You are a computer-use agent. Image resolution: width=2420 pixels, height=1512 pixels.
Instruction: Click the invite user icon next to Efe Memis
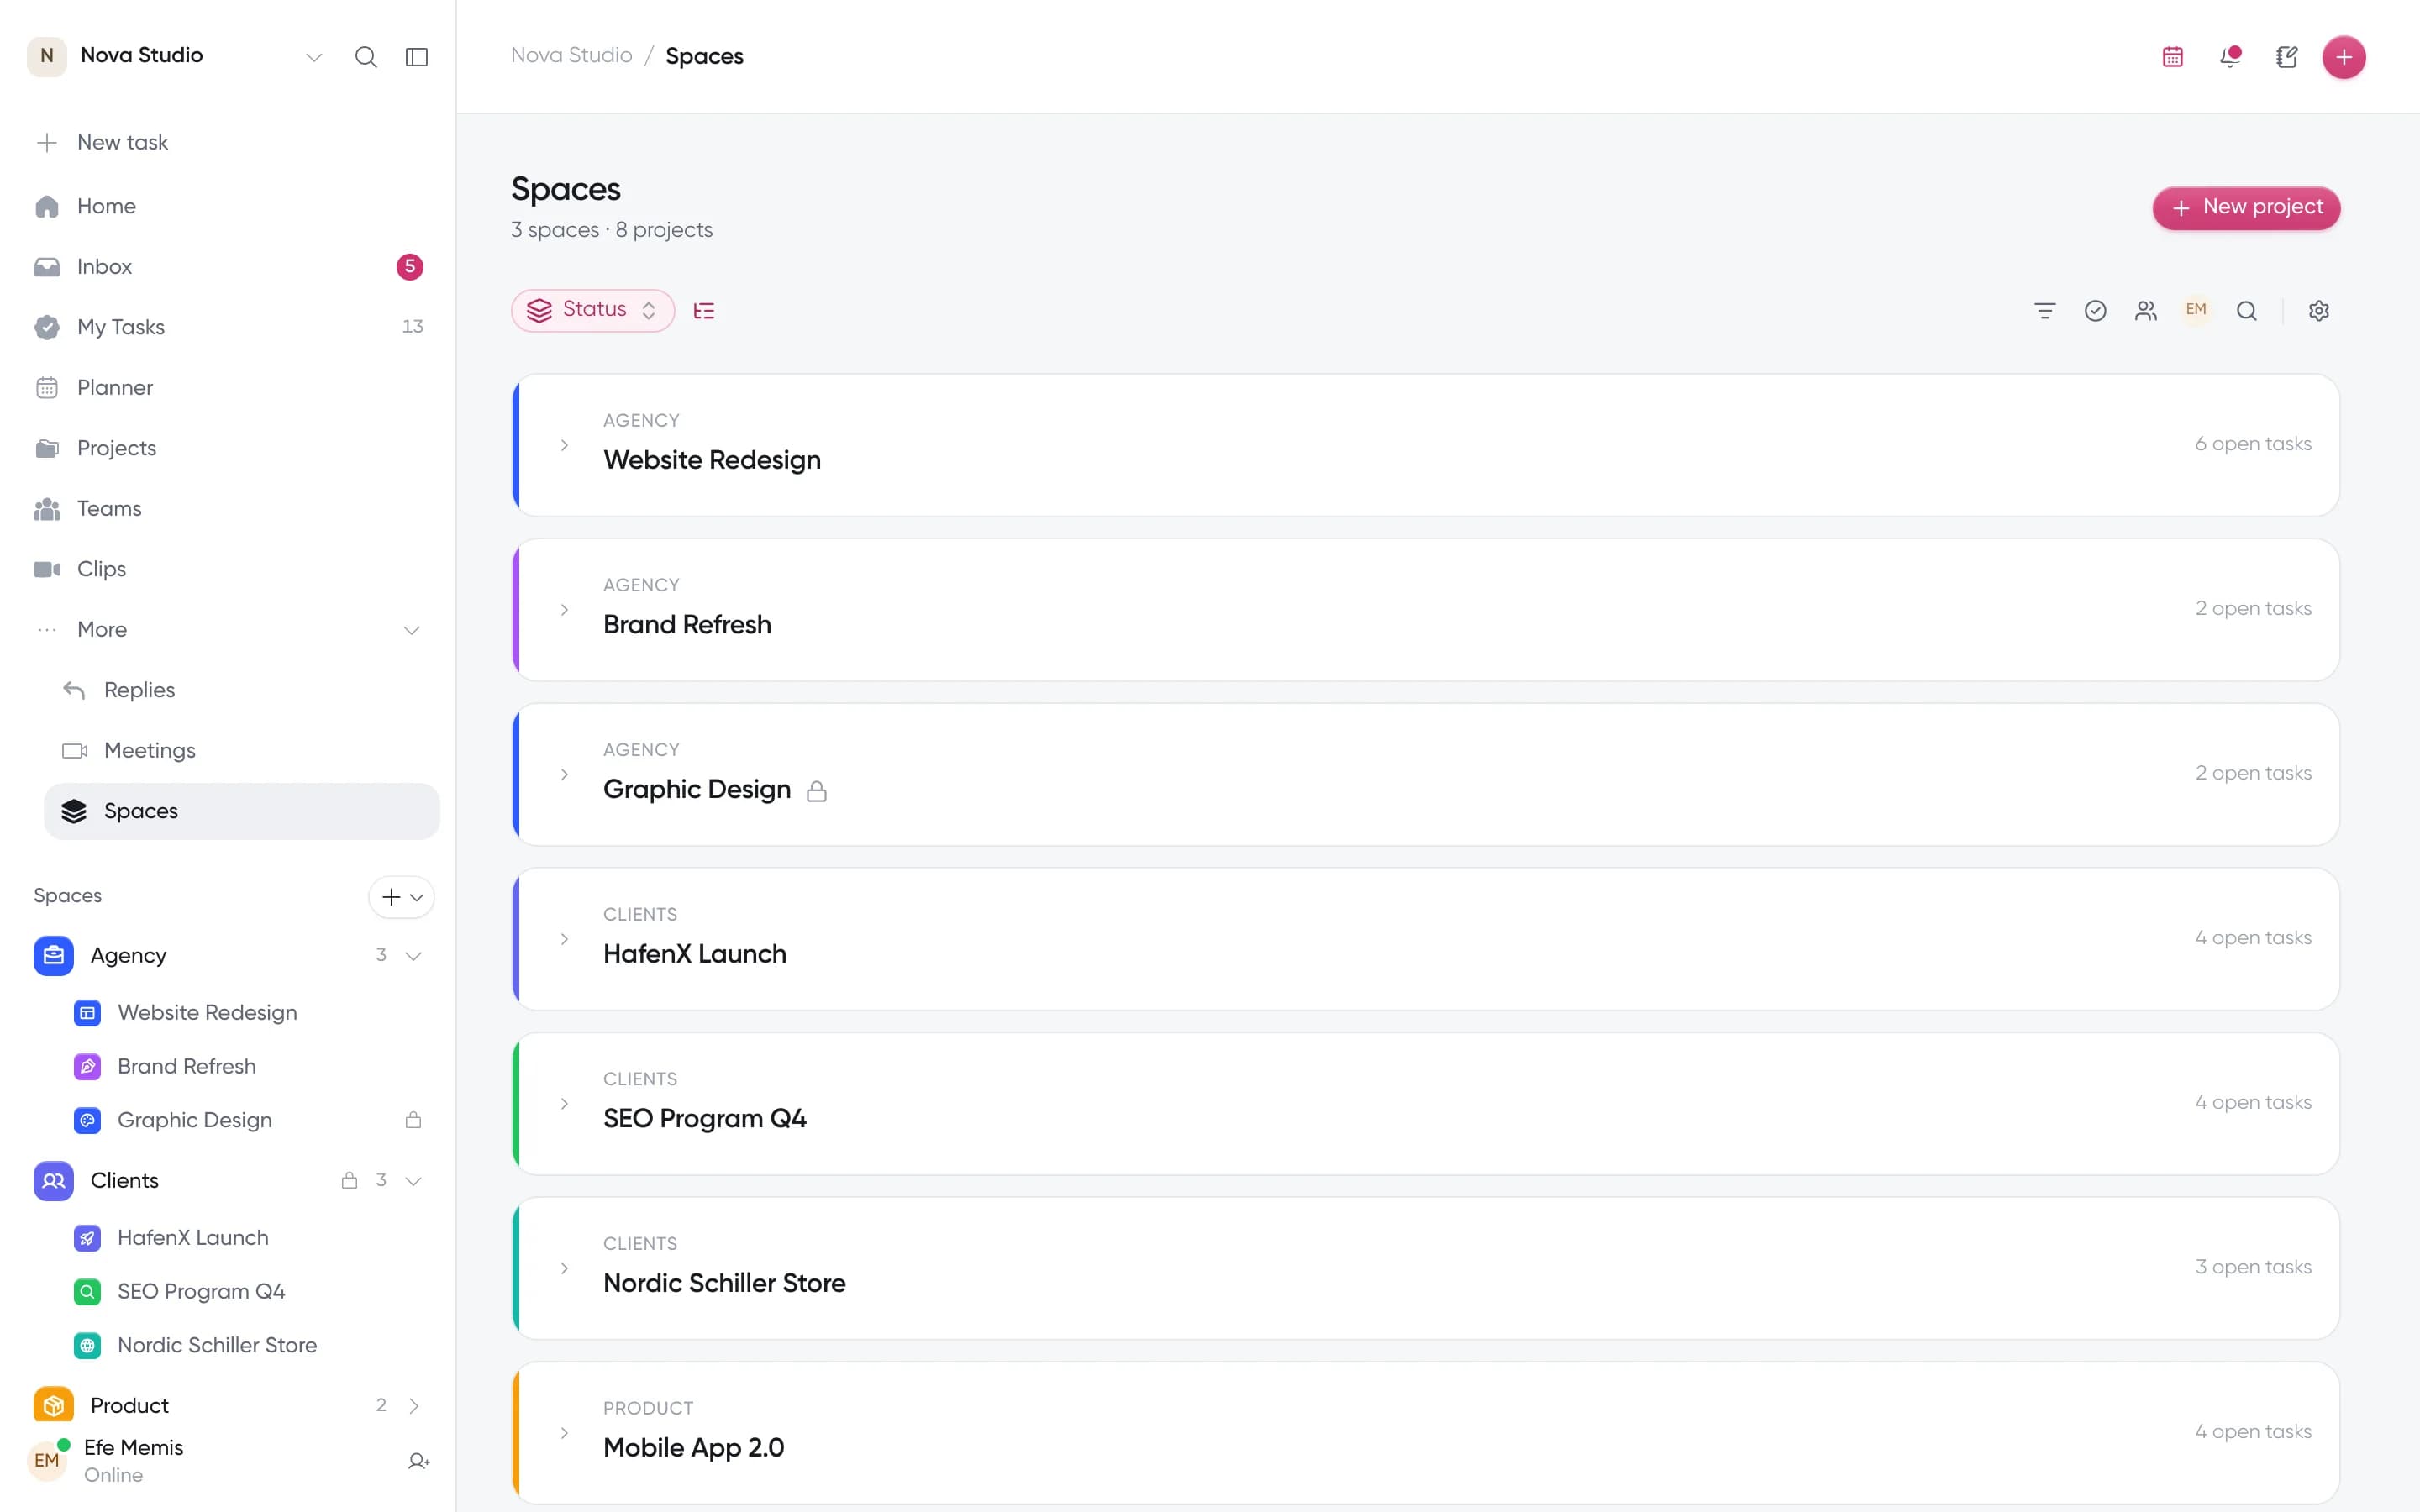(419, 1461)
